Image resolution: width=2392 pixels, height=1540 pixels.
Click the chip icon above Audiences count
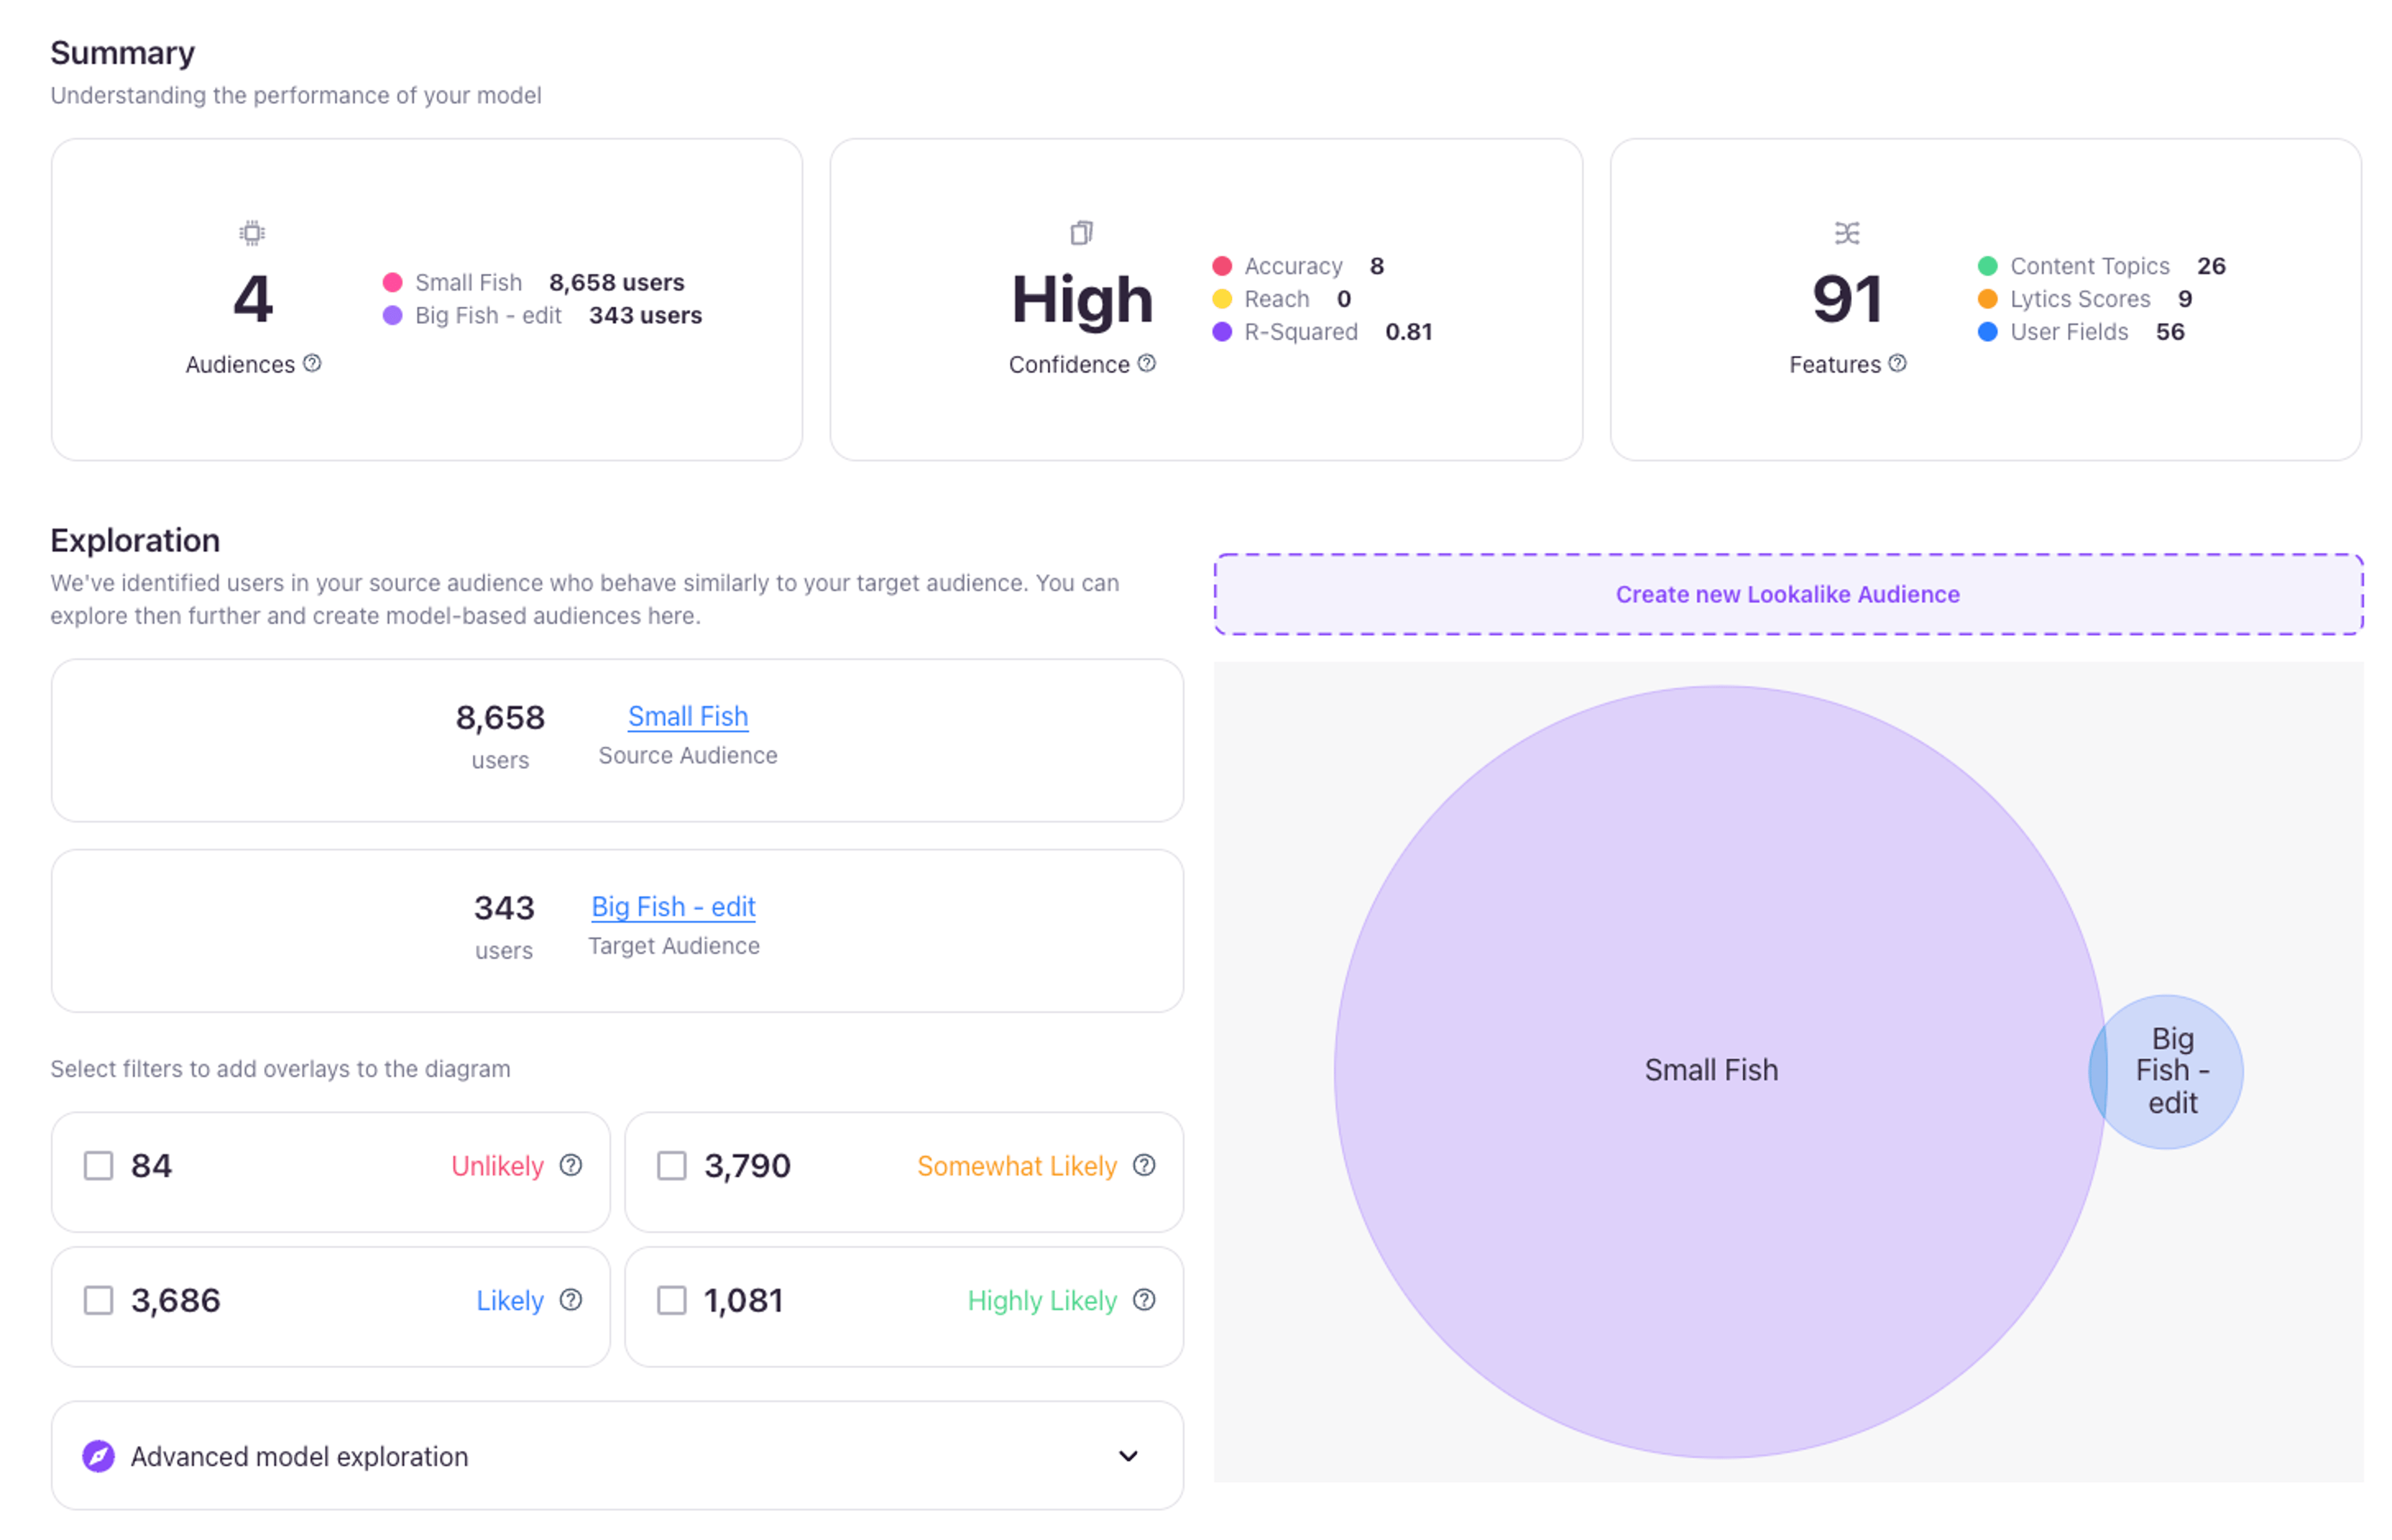[252, 233]
